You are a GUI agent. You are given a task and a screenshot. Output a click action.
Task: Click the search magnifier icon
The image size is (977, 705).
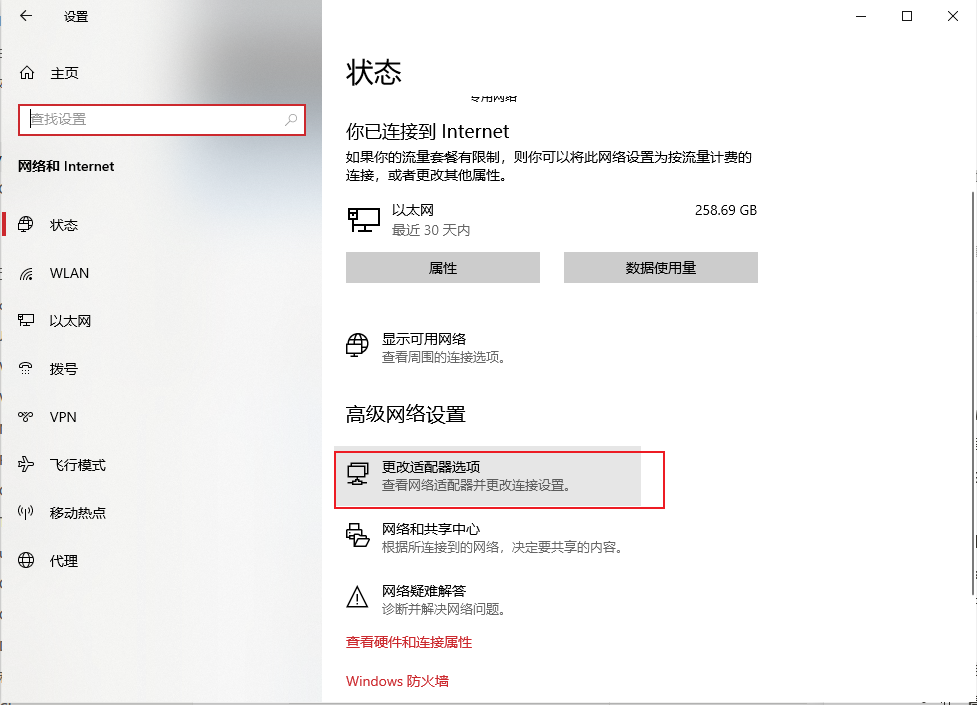point(291,120)
